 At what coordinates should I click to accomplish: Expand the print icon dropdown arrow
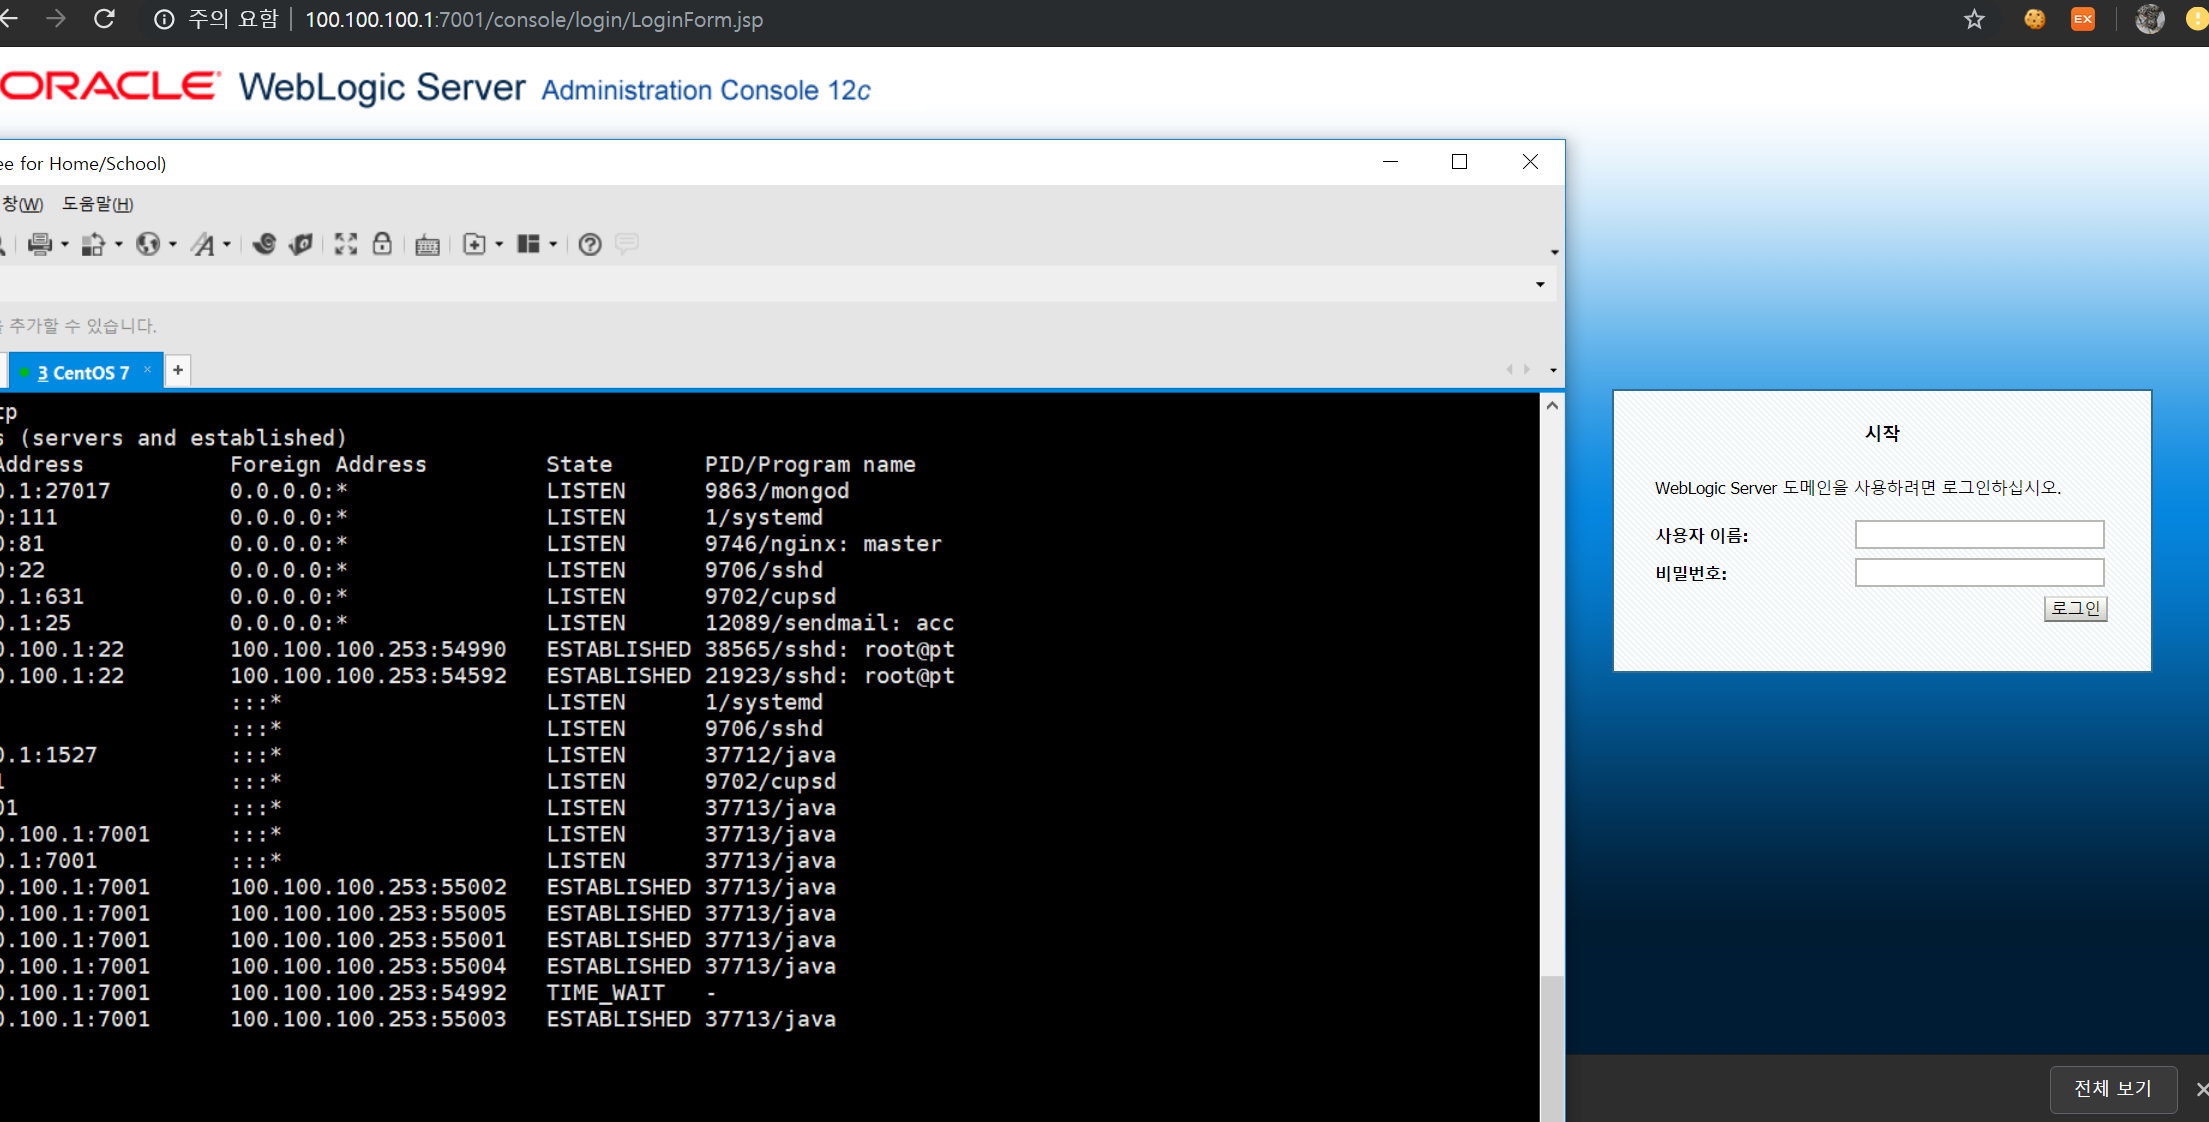[65, 245]
